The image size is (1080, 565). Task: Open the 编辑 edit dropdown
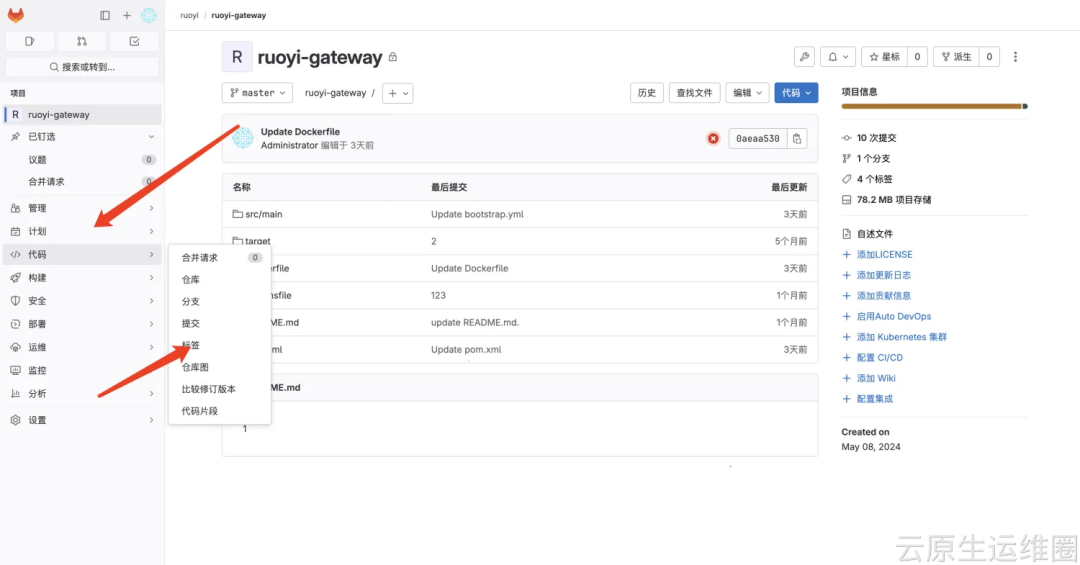click(747, 93)
